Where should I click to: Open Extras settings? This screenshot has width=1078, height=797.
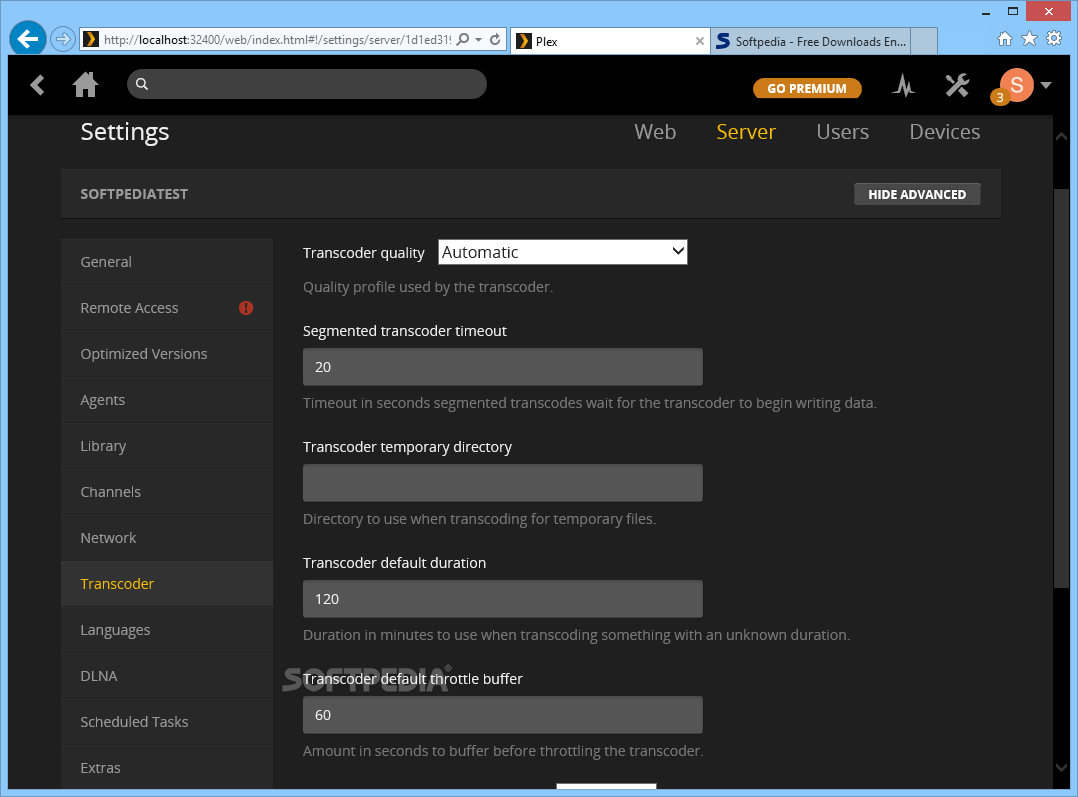click(x=167, y=767)
